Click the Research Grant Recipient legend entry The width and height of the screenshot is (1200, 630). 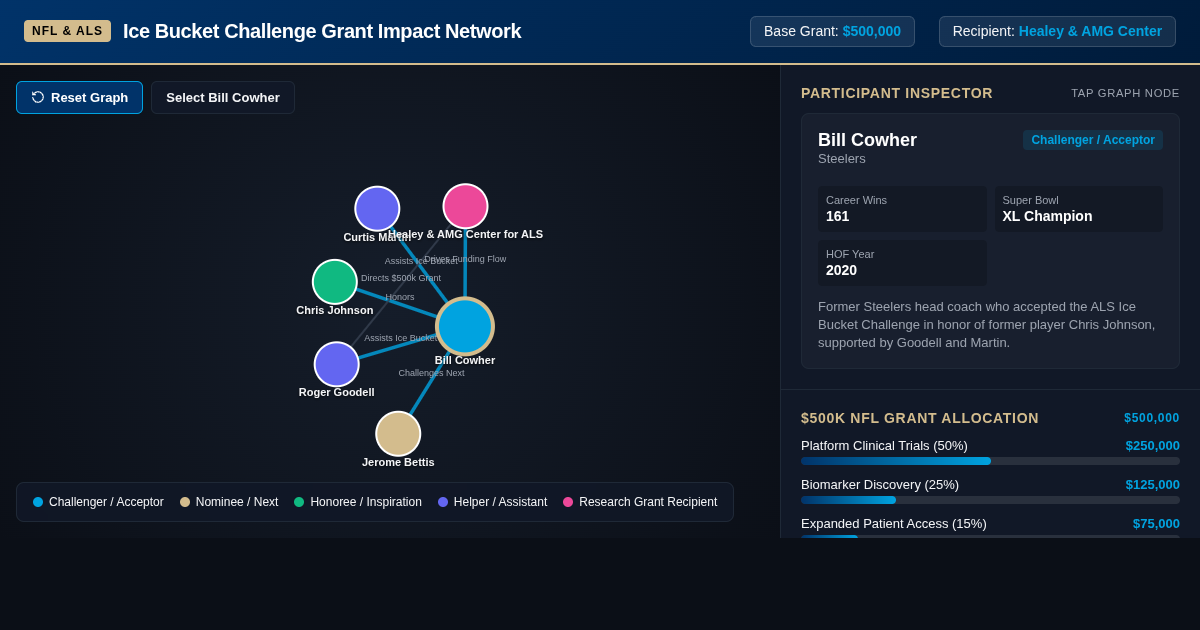[x=640, y=502]
